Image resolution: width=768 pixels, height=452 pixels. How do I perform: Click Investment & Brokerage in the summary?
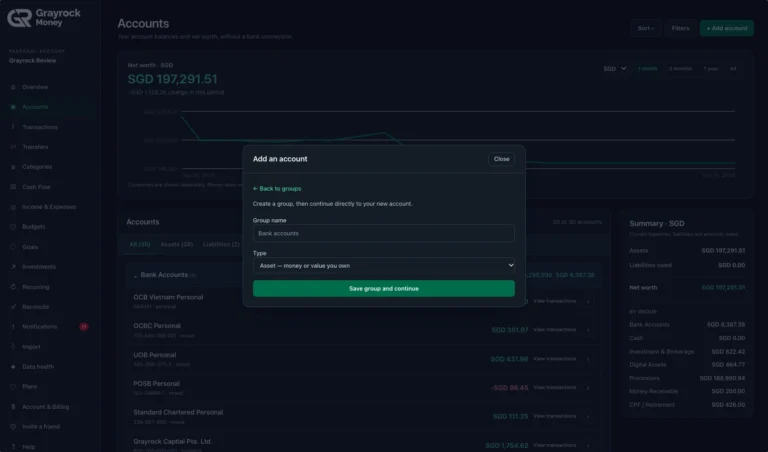tap(661, 352)
